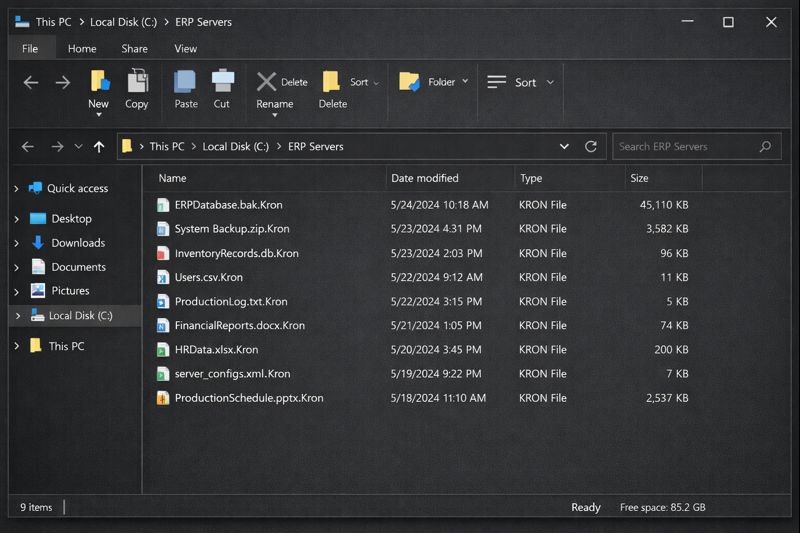The image size is (800, 533).
Task: Open the address bar history dropdown
Action: (x=565, y=146)
